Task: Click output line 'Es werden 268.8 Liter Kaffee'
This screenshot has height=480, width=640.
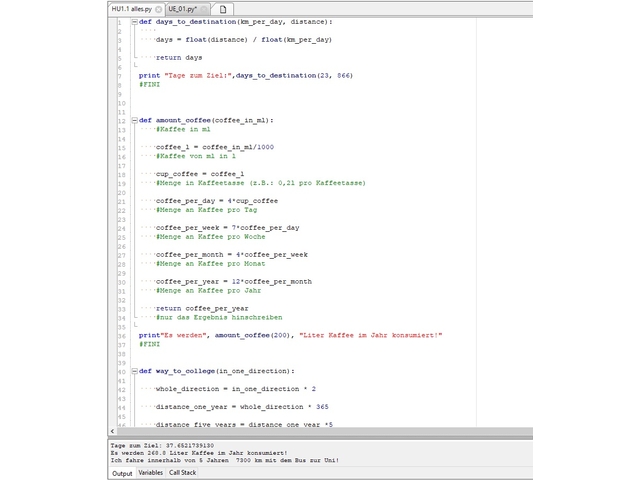Action: pos(199,453)
